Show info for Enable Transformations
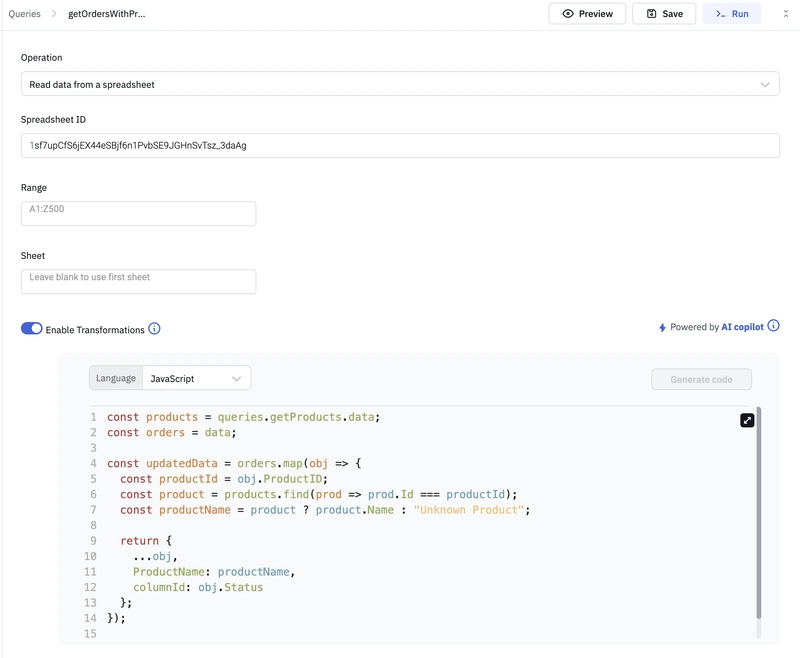Image resolution: width=800 pixels, height=658 pixels. click(154, 328)
